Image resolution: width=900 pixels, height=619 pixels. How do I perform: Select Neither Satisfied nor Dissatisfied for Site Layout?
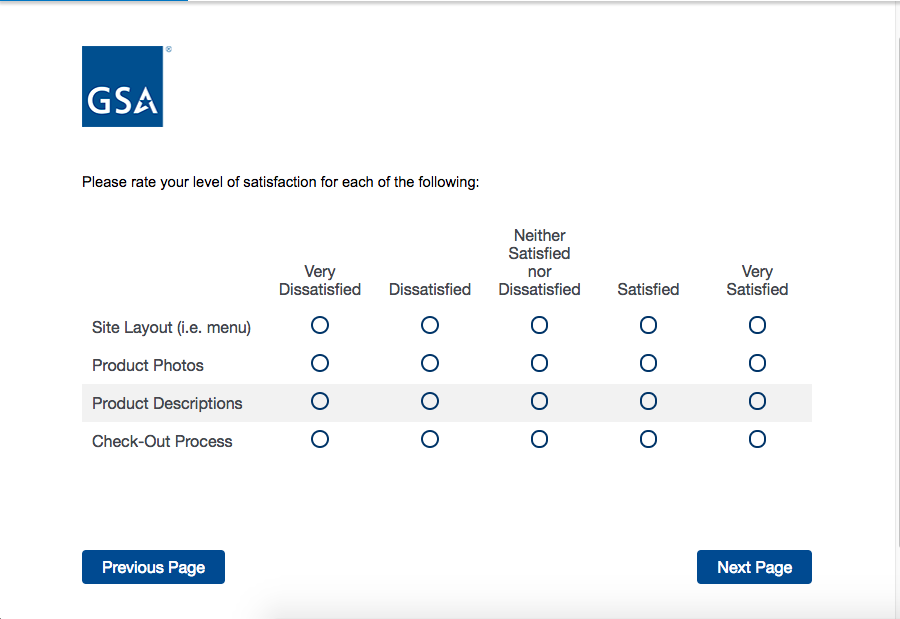pos(539,325)
